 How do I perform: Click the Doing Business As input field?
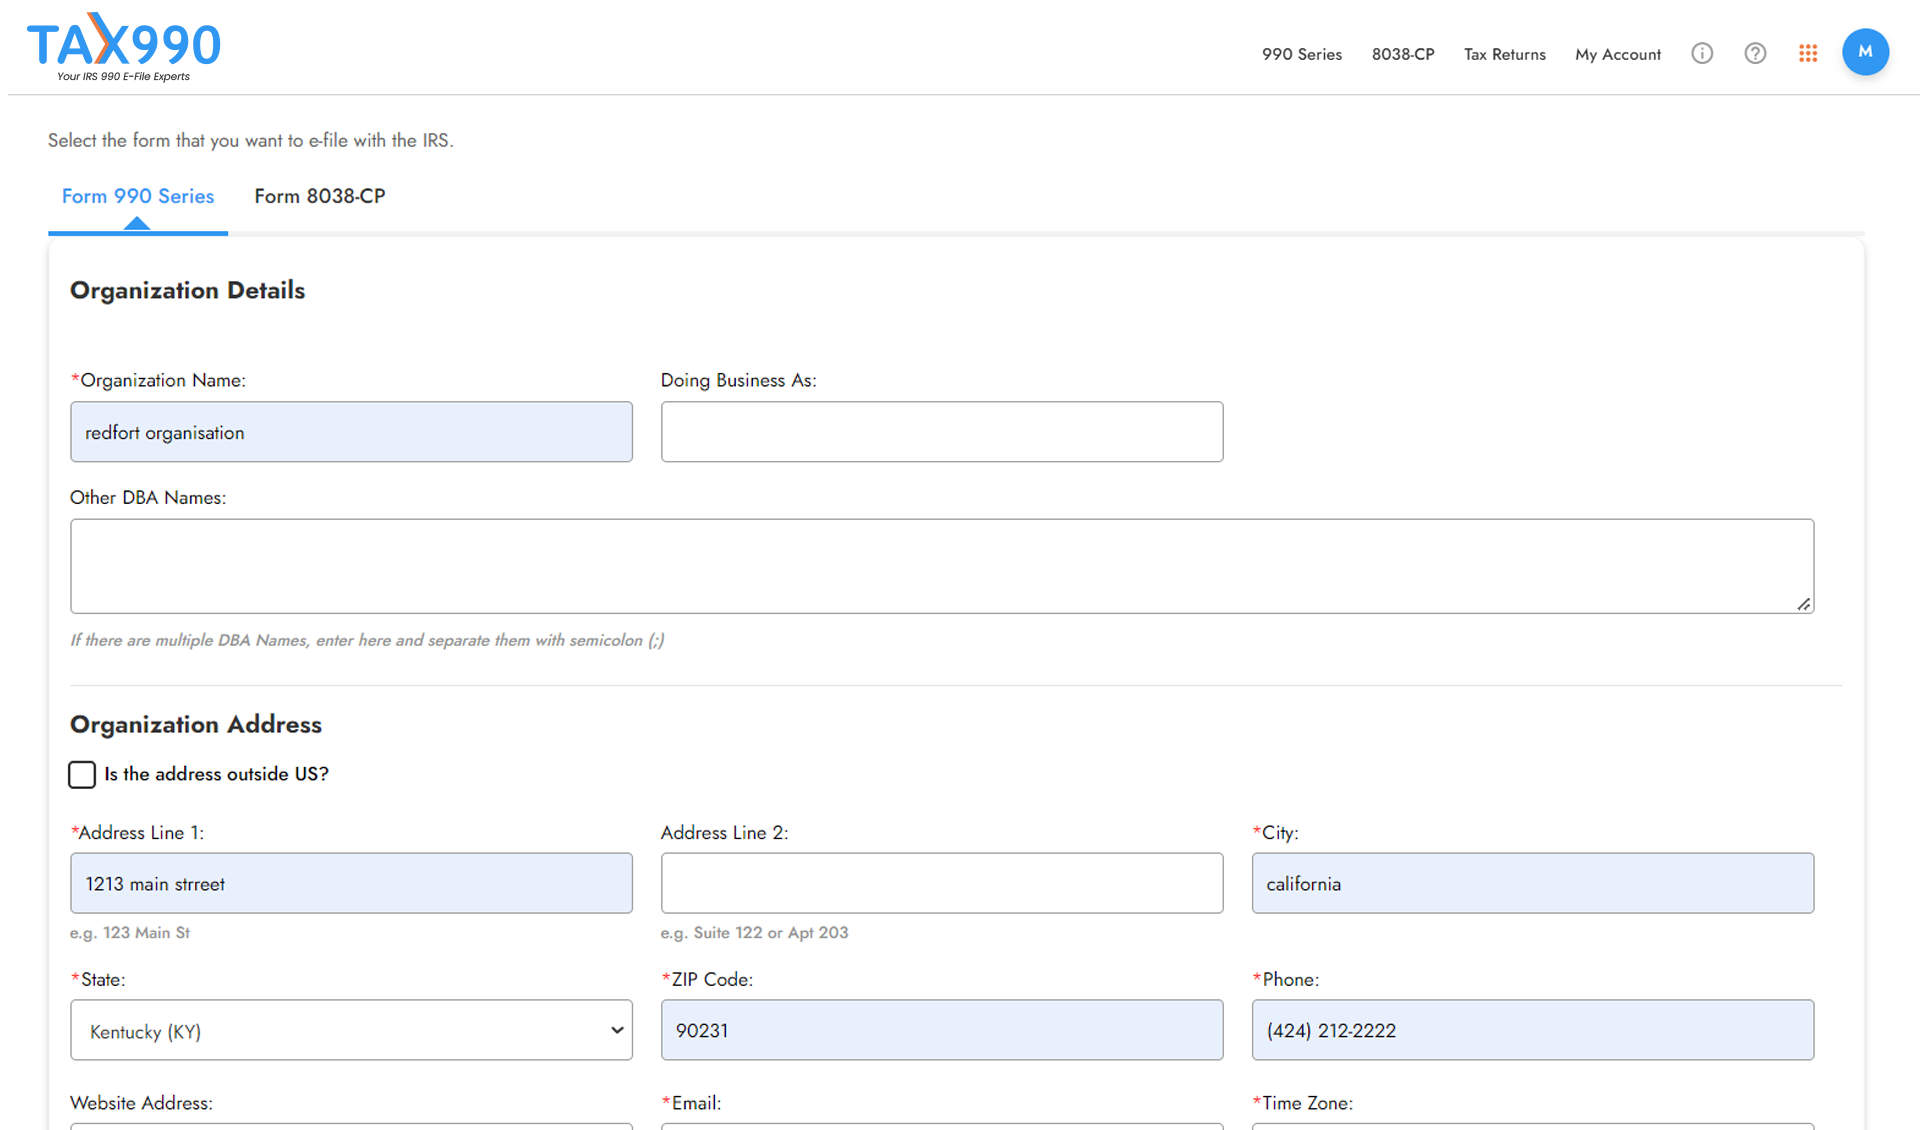tap(941, 432)
